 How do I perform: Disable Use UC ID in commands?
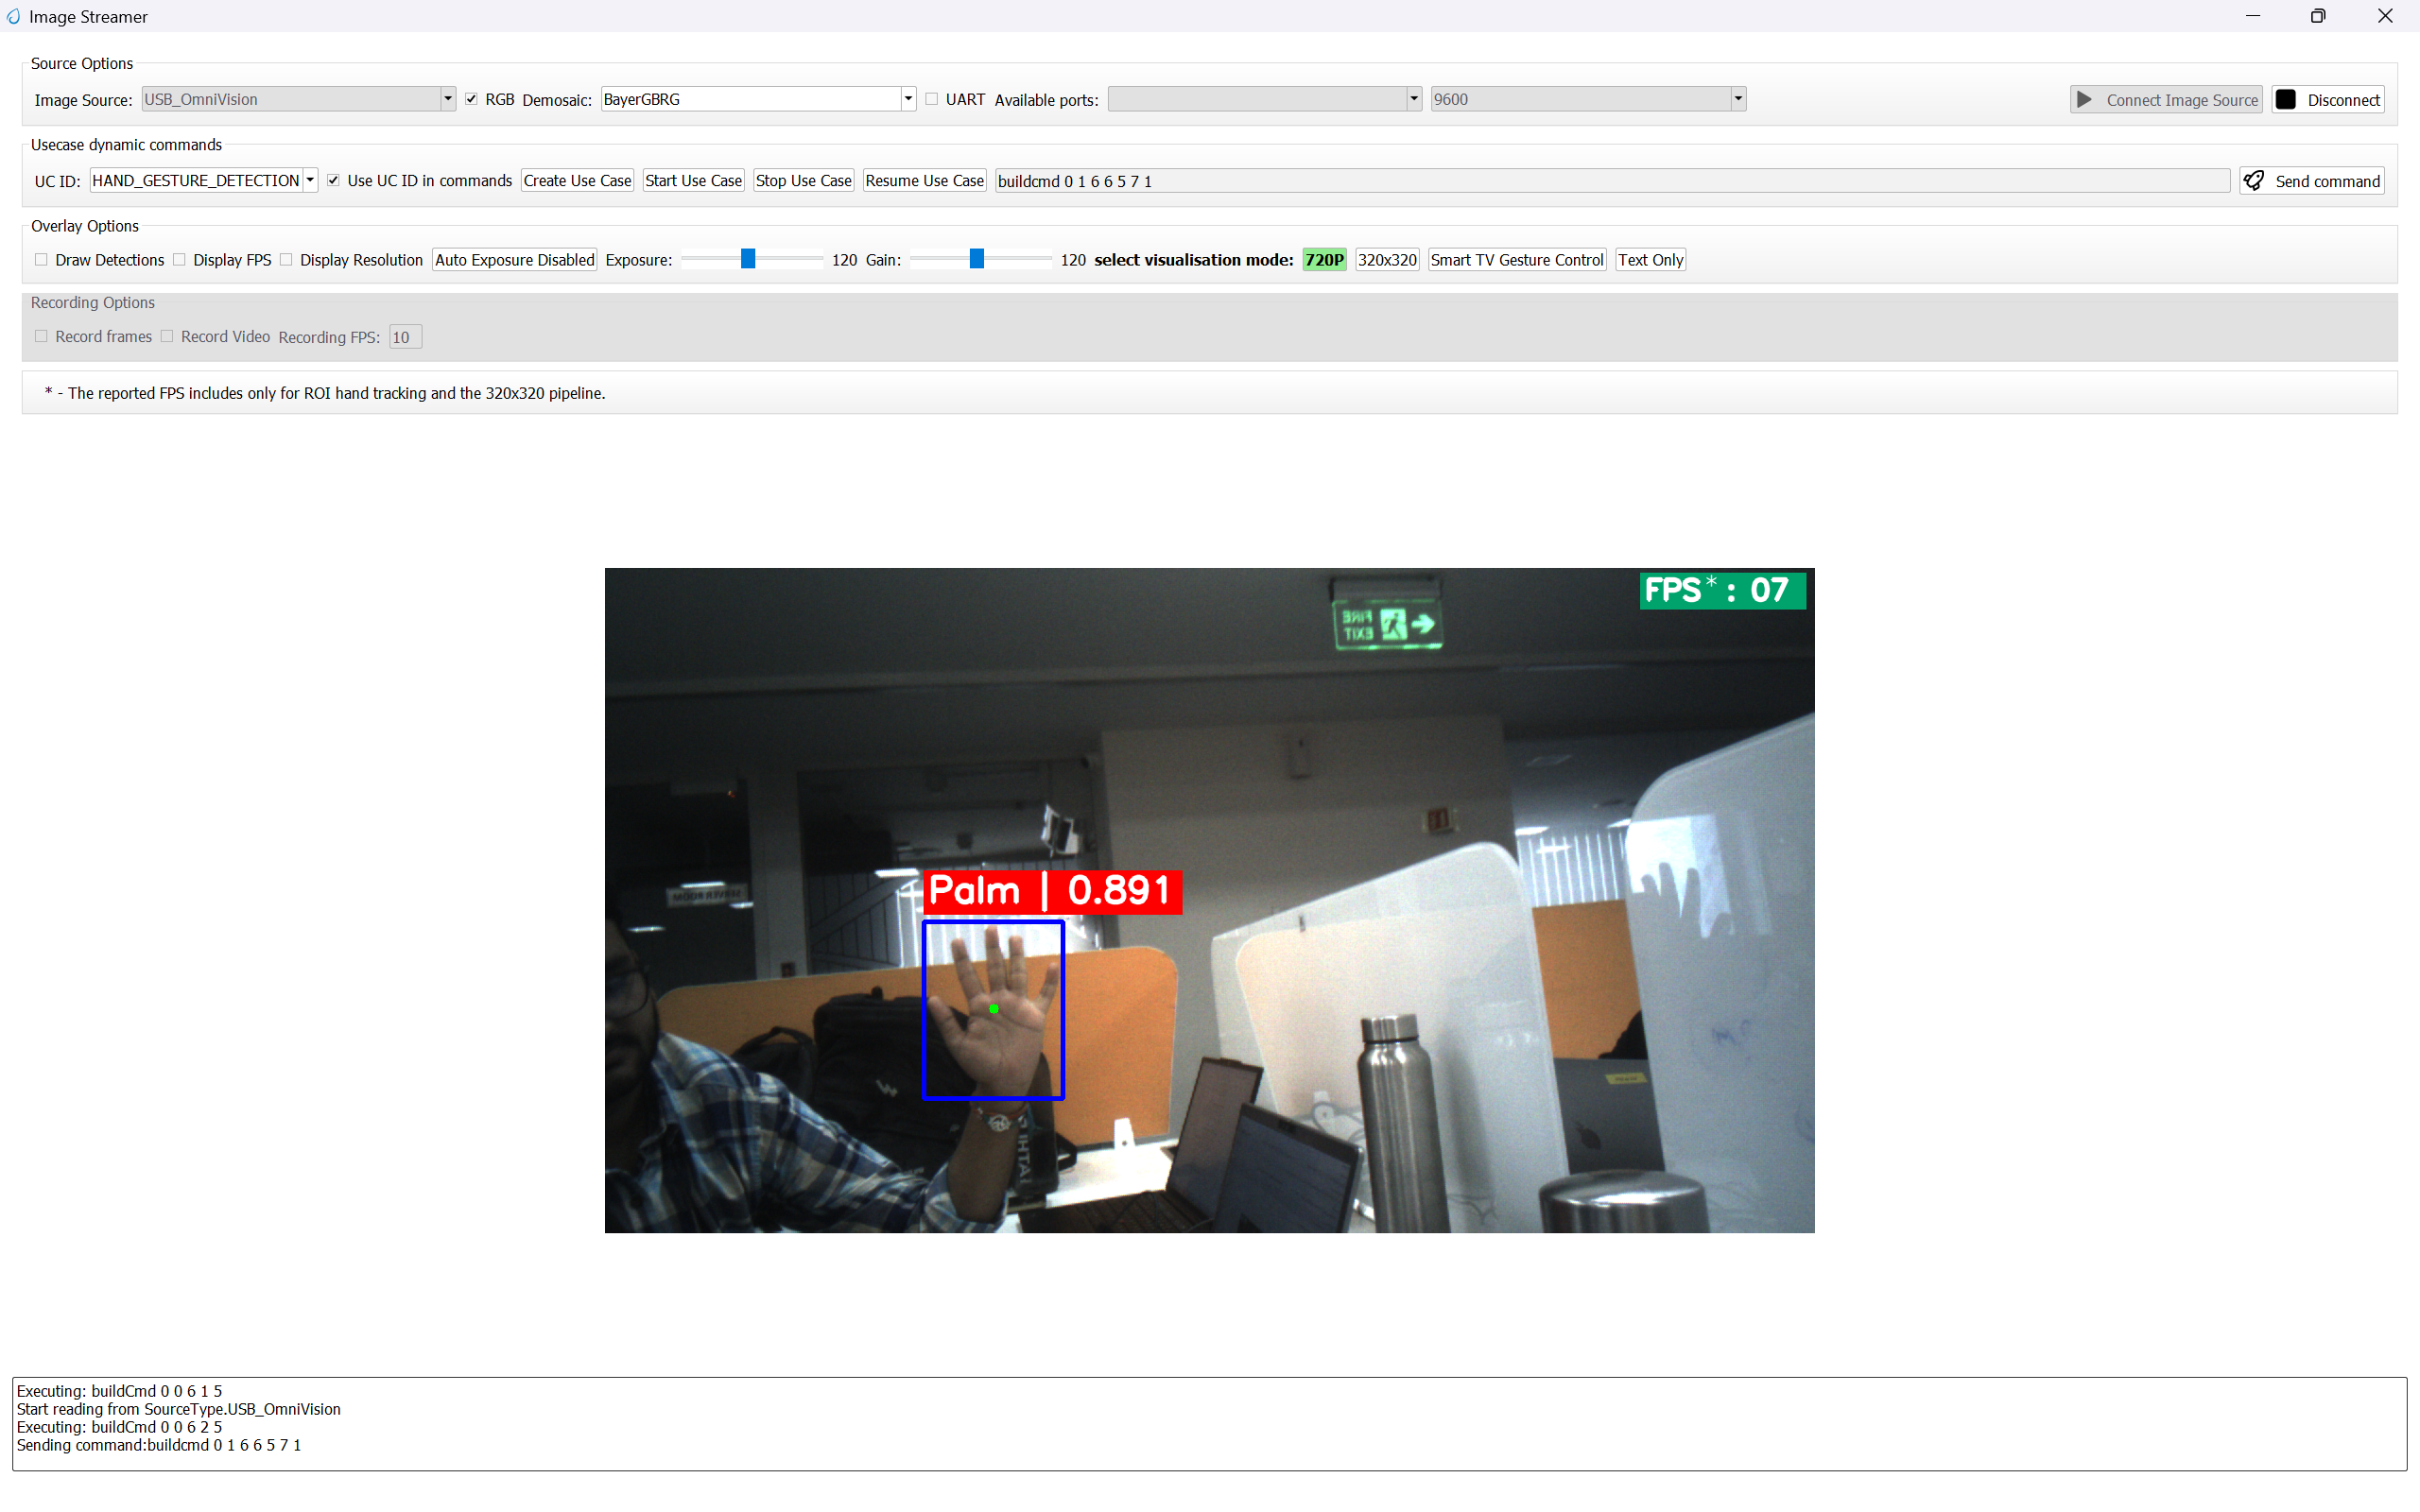tap(333, 180)
